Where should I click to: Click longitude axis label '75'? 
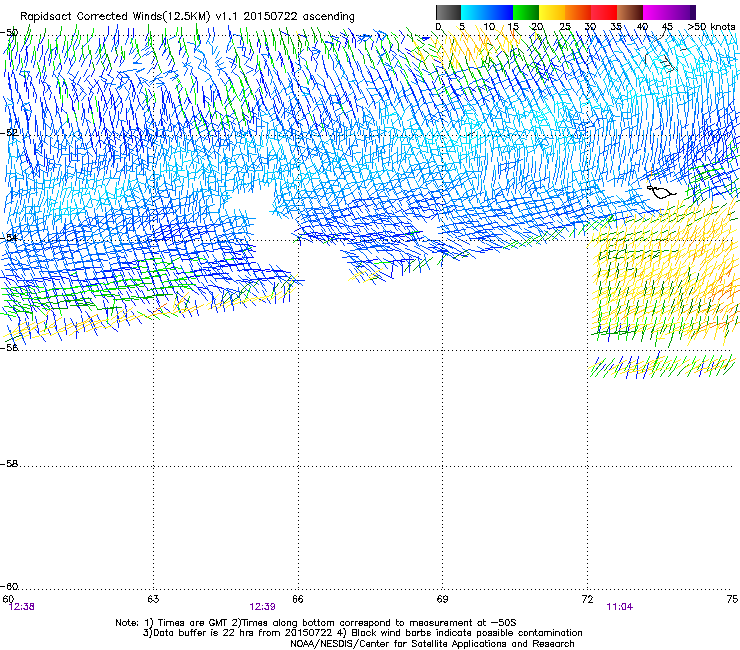[x=732, y=599]
